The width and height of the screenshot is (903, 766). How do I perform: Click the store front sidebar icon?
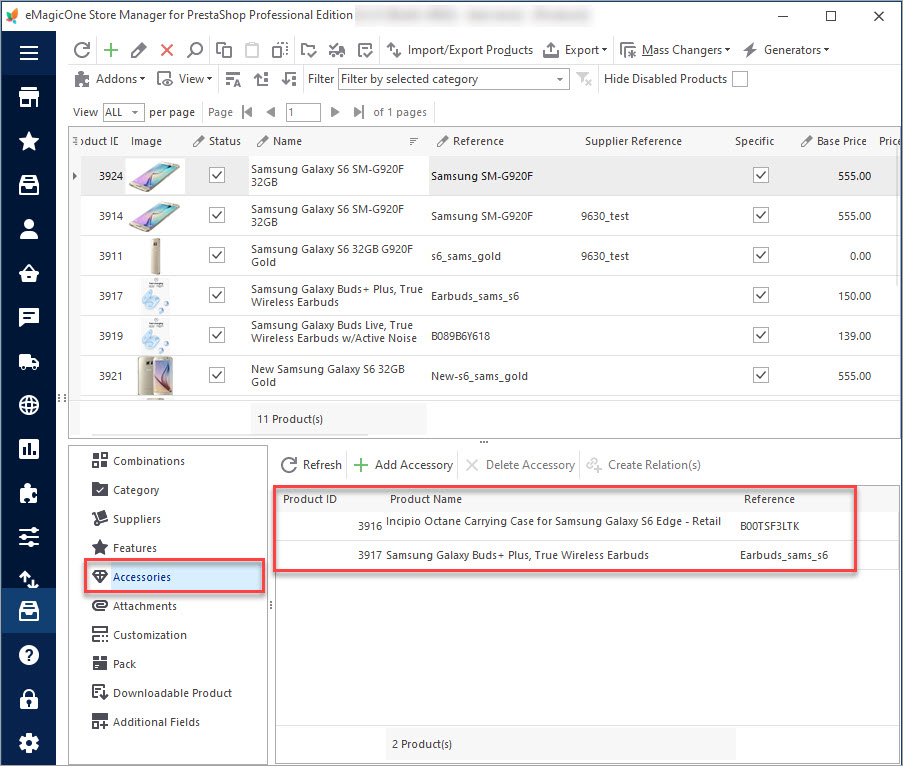pos(29,97)
